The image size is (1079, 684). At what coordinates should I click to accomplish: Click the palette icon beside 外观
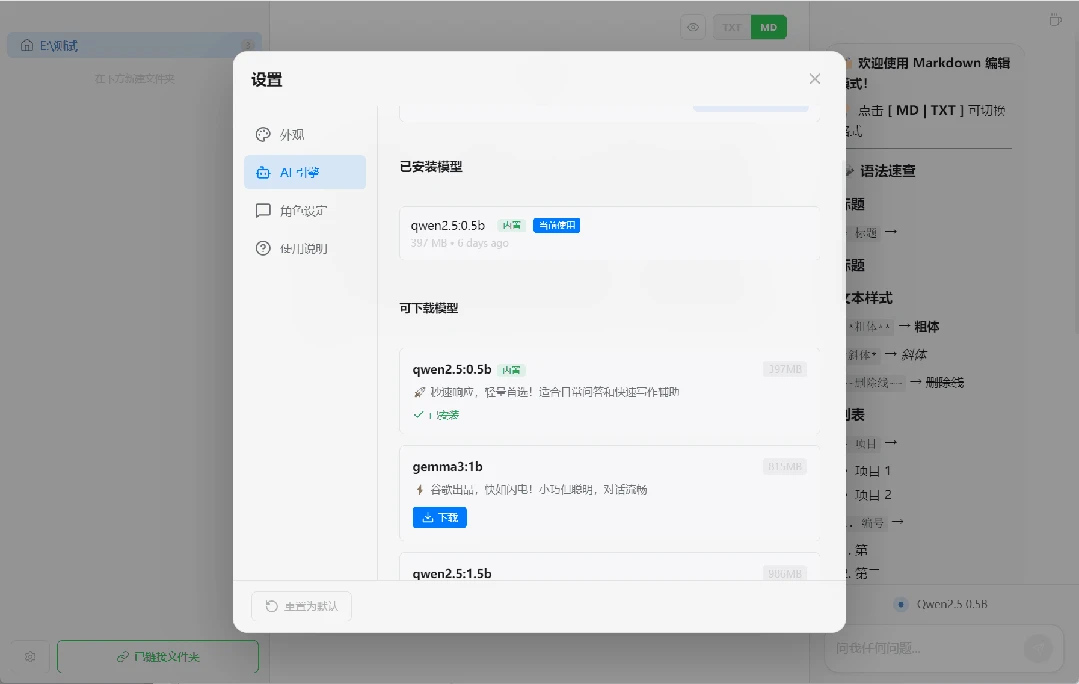click(x=263, y=134)
